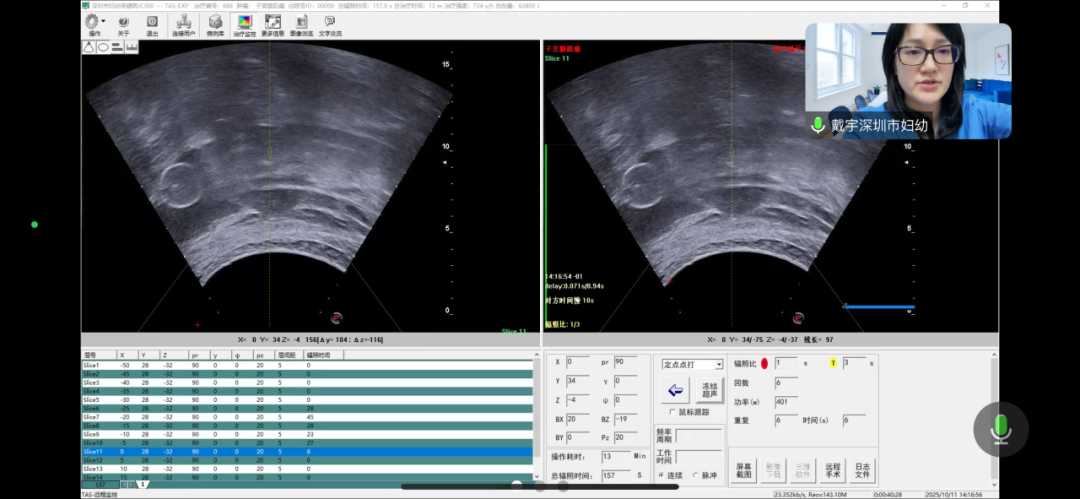Click the blue progress bar on right ultrasound

880,307
